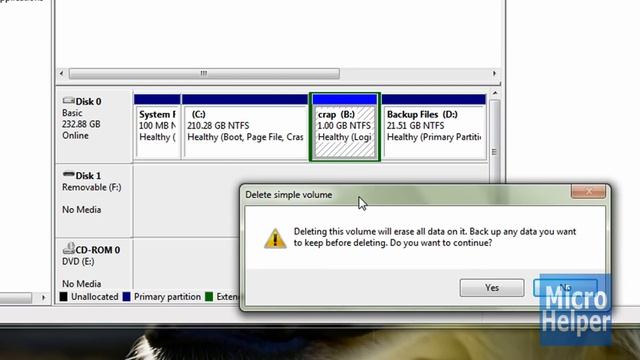
Task: Click "No Media" under Disk 1
Action: pyautogui.click(x=82, y=210)
